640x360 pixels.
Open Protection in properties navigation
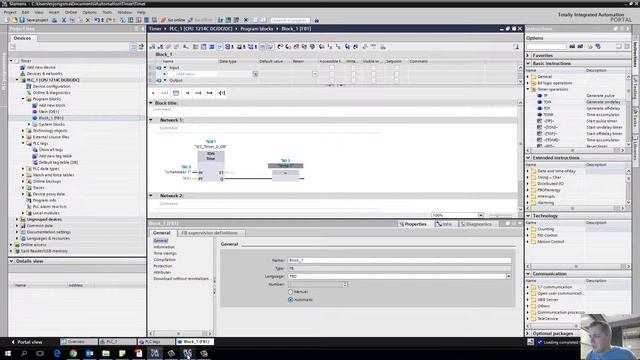coord(162,266)
